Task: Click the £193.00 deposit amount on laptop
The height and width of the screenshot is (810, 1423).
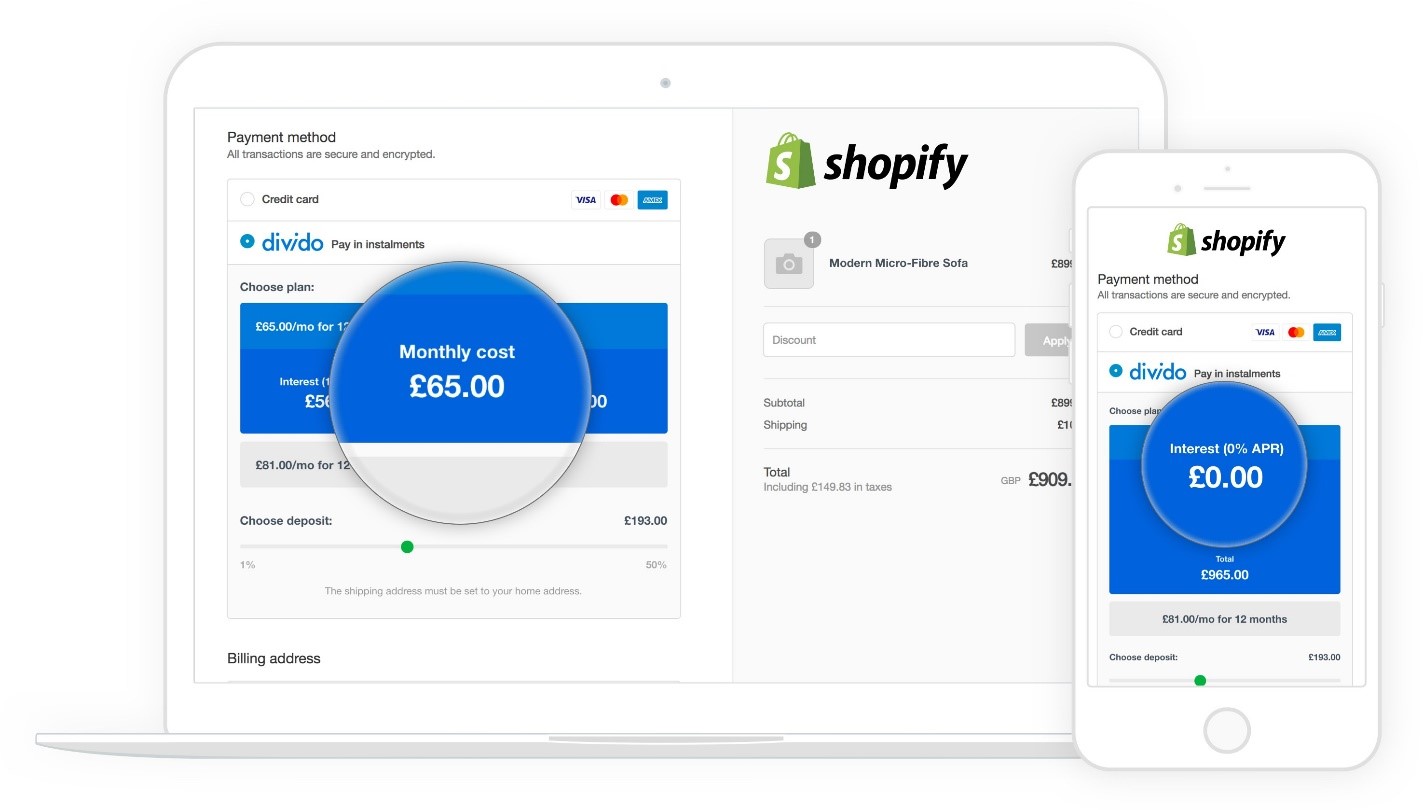Action: [x=645, y=521]
